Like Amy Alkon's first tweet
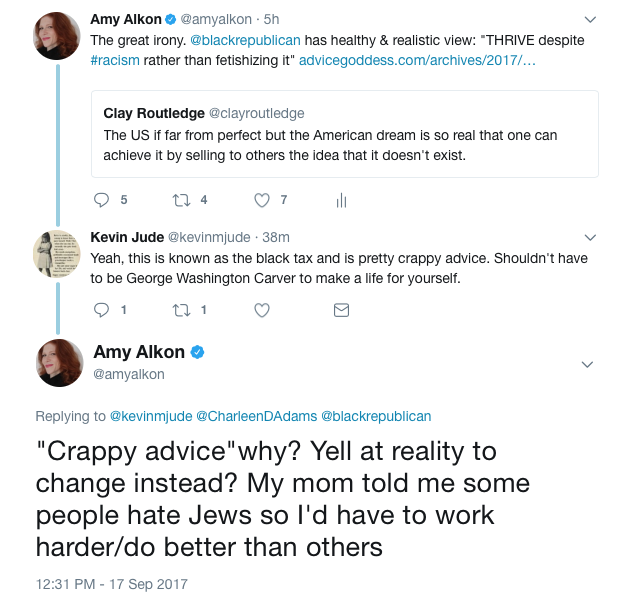Screen dimensions: 633x594 [262, 200]
